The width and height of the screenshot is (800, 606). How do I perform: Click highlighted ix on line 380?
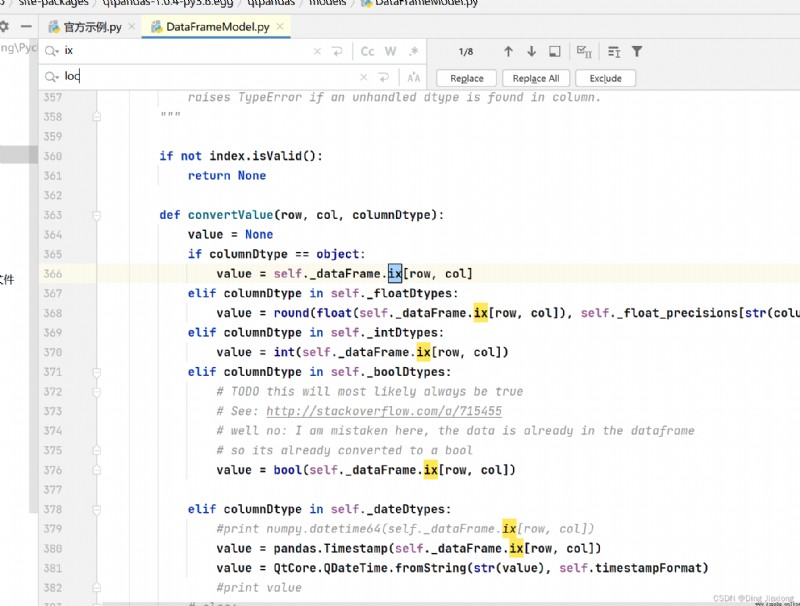click(516, 548)
